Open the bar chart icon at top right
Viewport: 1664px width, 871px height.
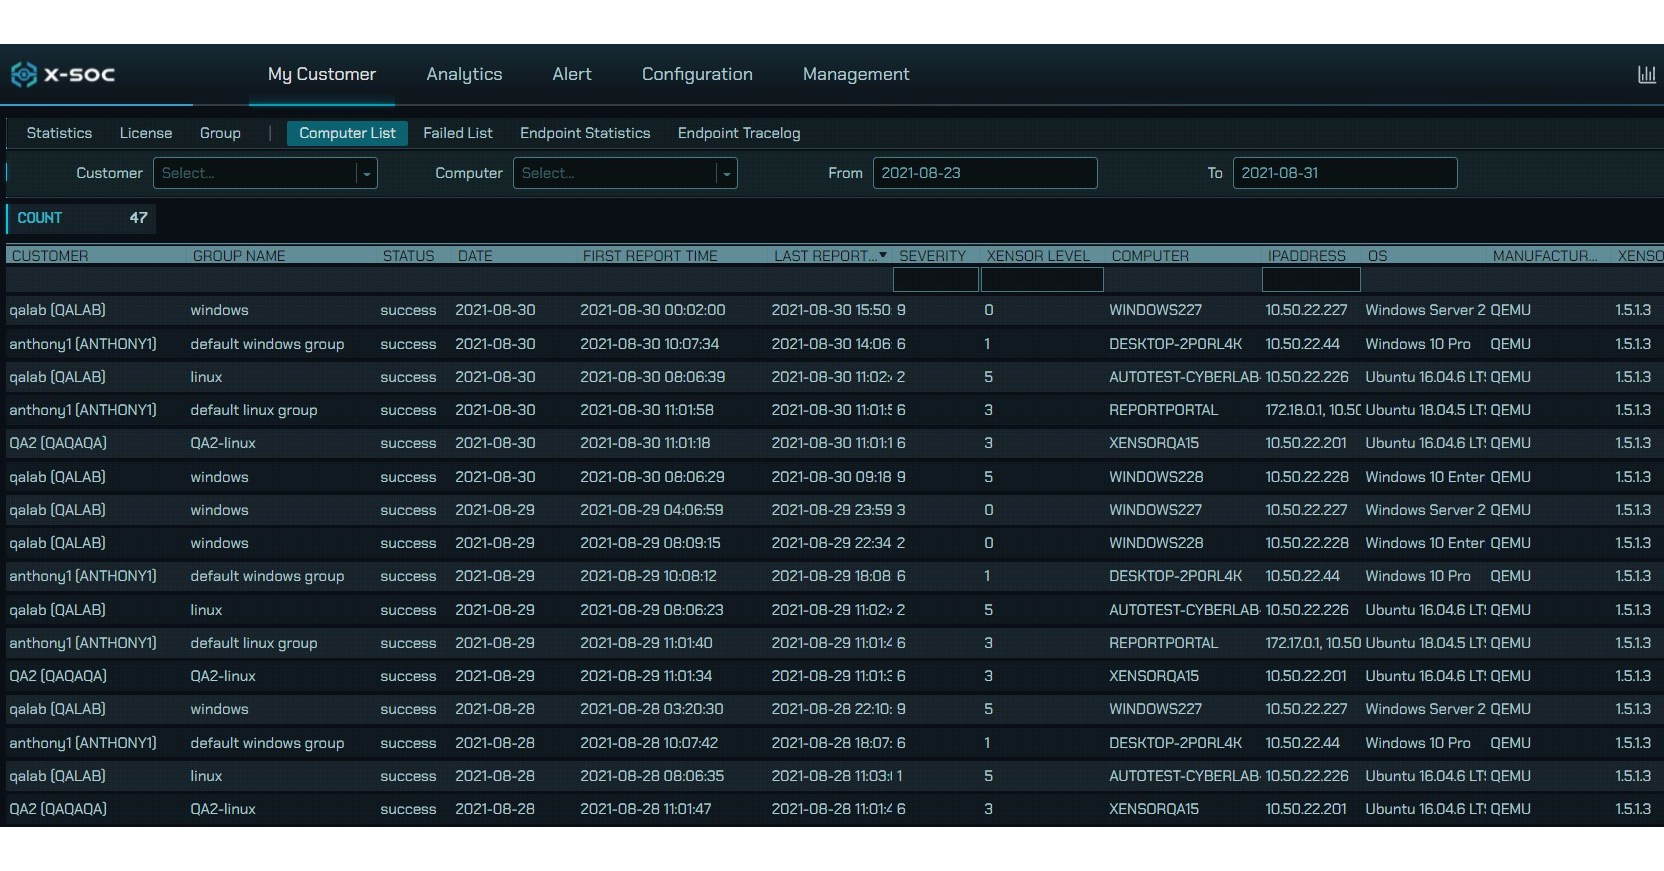pos(1646,74)
